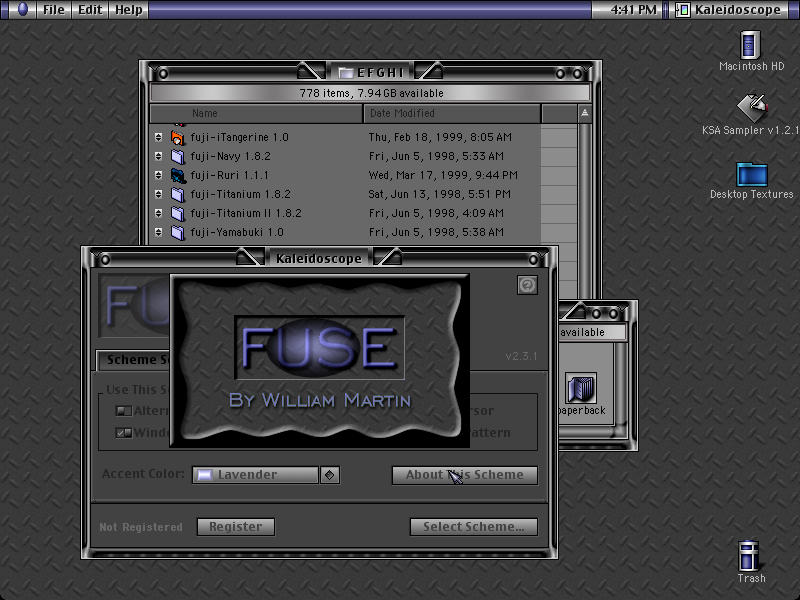Screen dimensions: 800x600
Task: Select the text fuji-Yamabuki 1.0
Action: [237, 232]
